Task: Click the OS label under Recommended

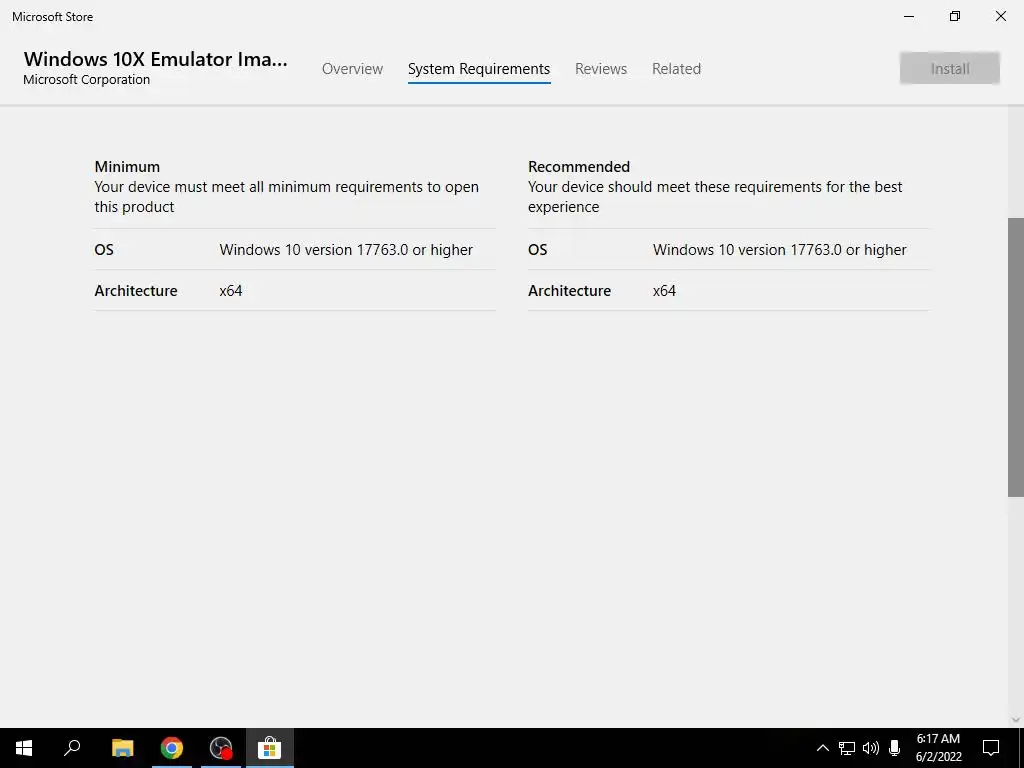Action: (x=537, y=250)
